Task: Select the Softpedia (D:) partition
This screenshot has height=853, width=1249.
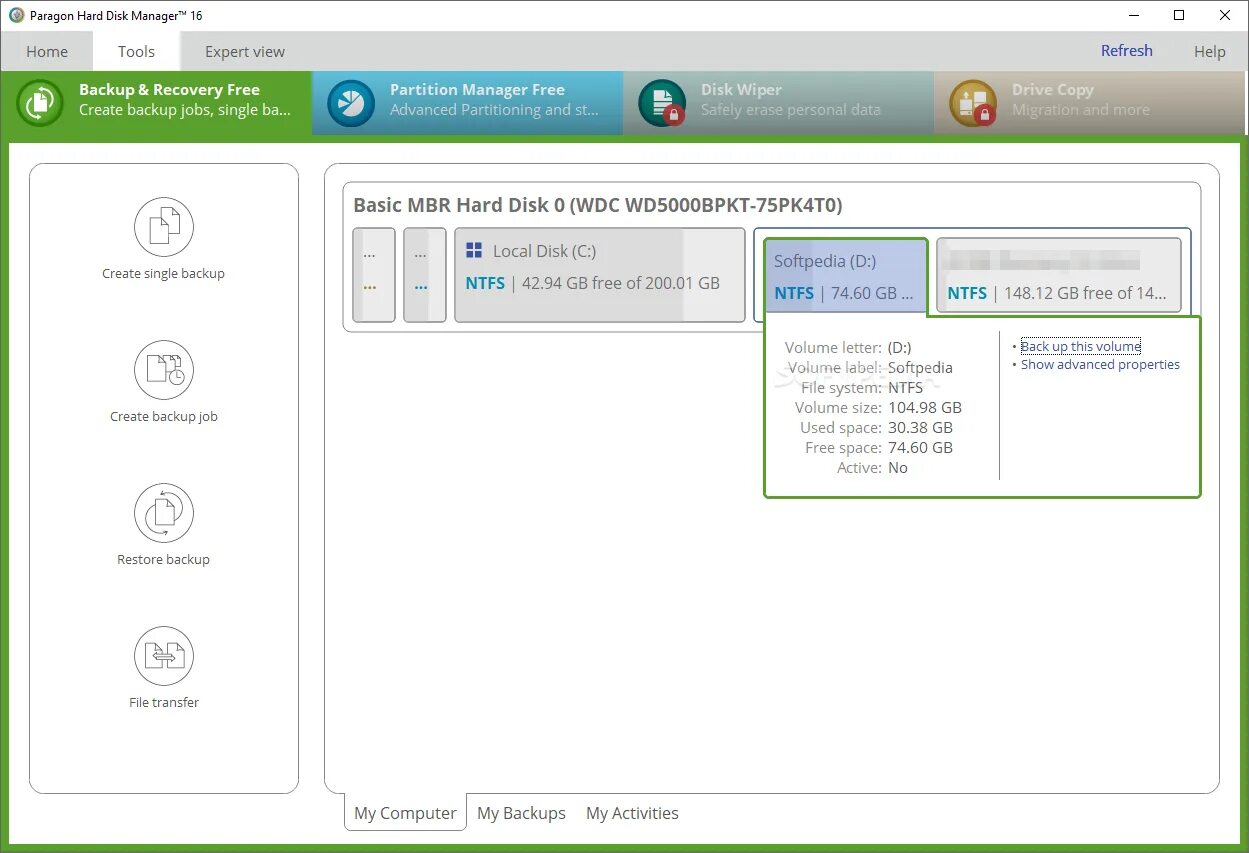Action: point(846,275)
